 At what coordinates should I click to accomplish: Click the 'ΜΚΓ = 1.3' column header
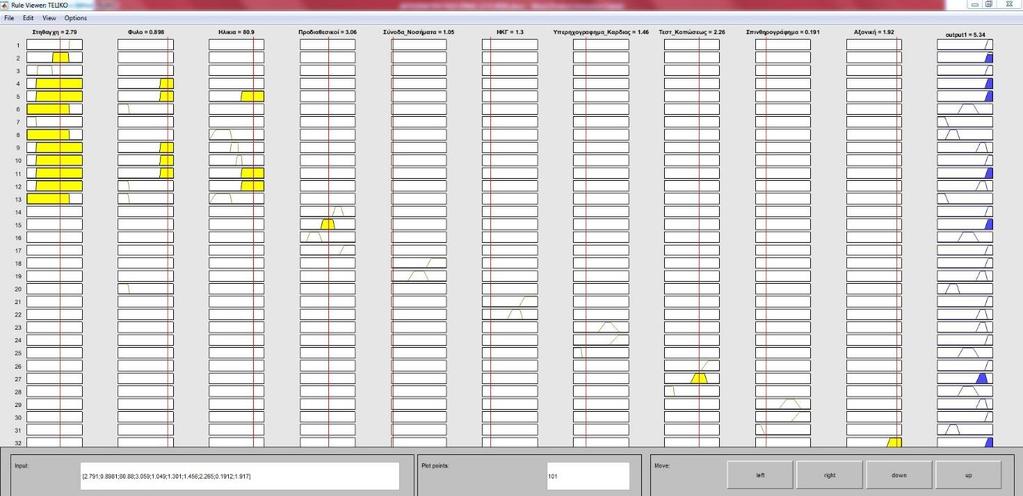[x=510, y=31]
